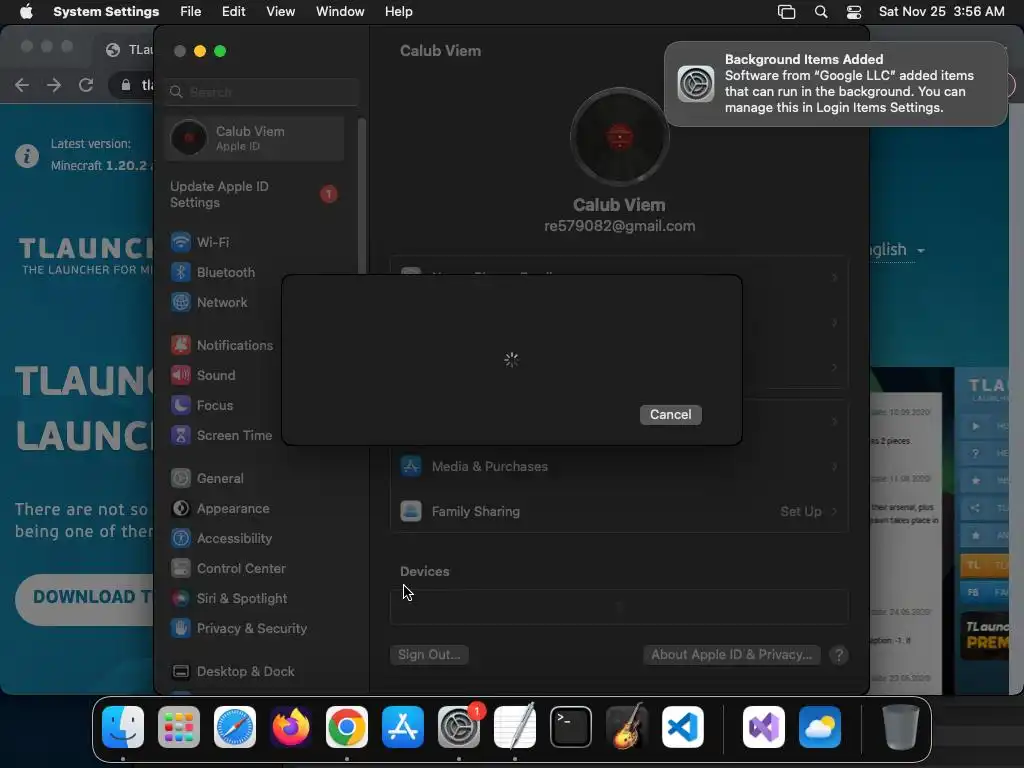Launch Firefox from the Dock
This screenshot has width=1024, height=768.
pos(291,727)
